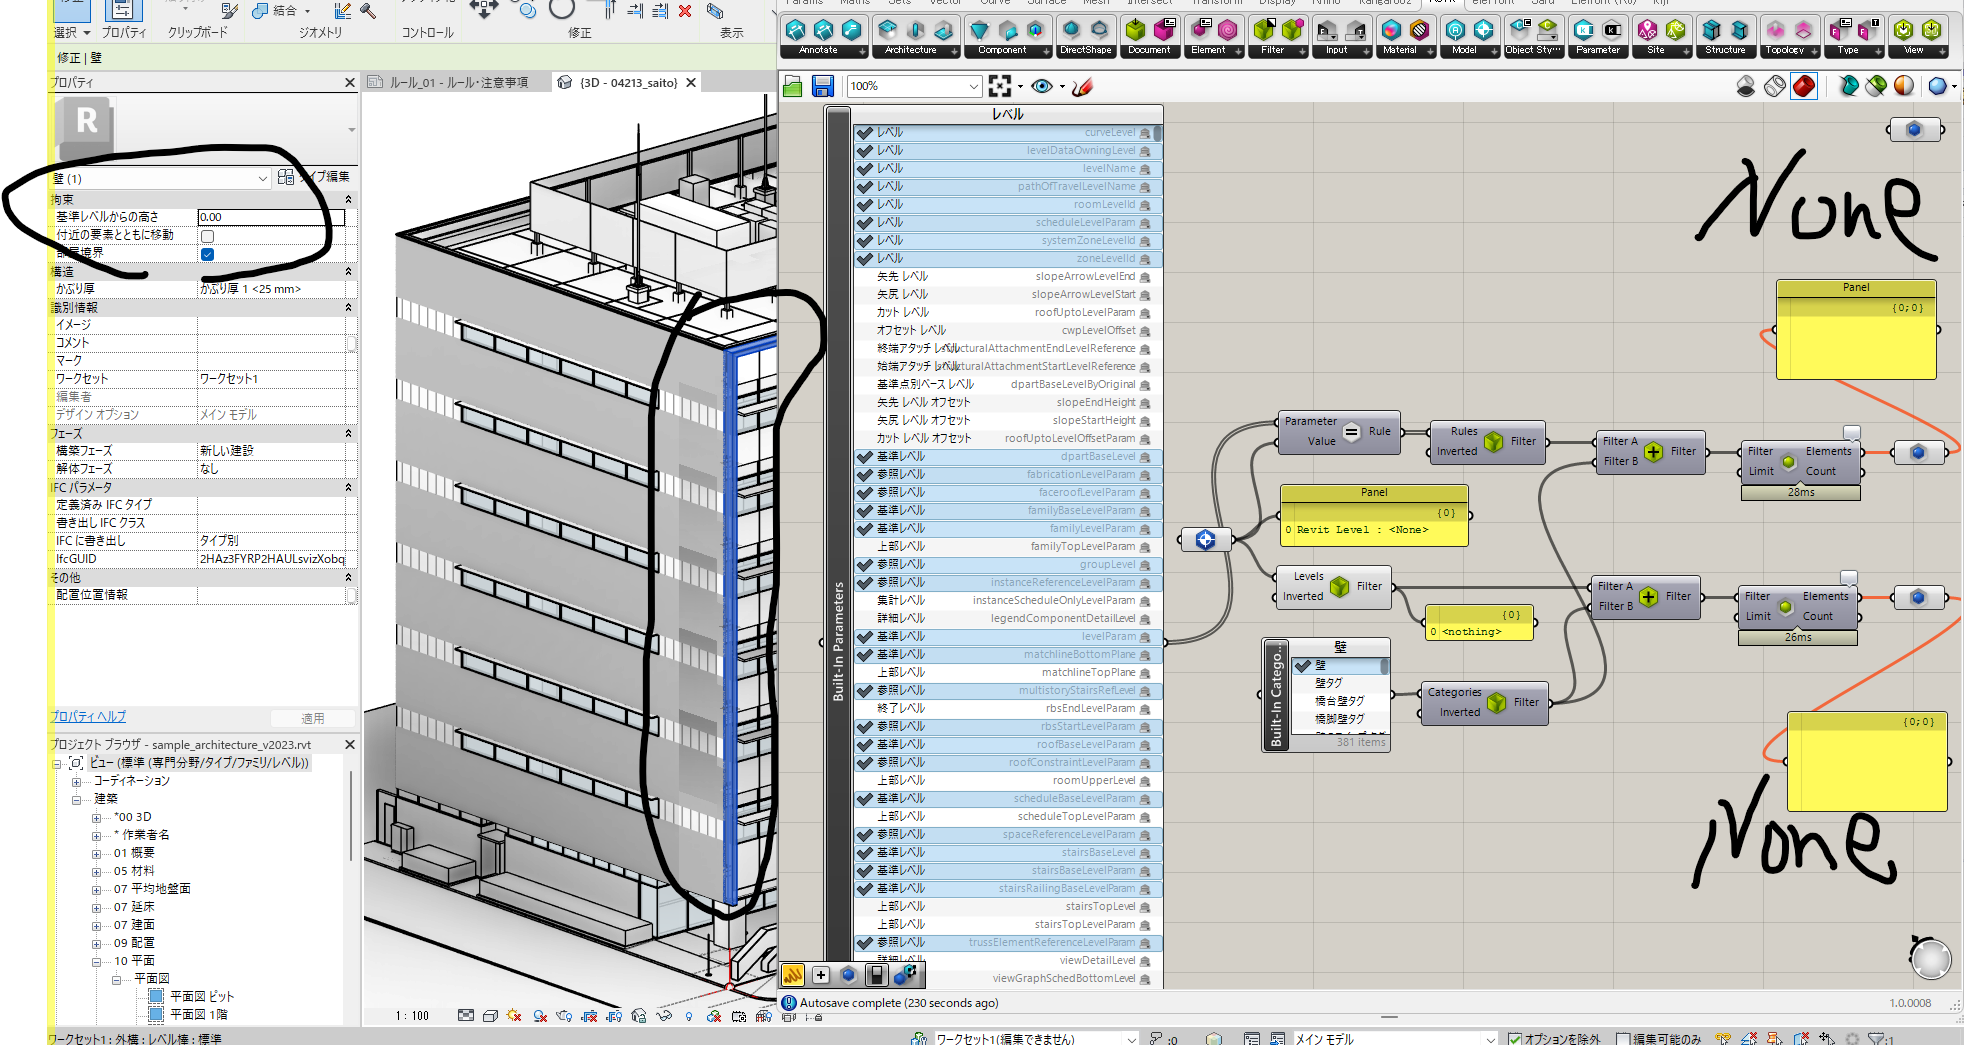Click the 適用 apply button
This screenshot has height=1045, width=1964.
312,718
